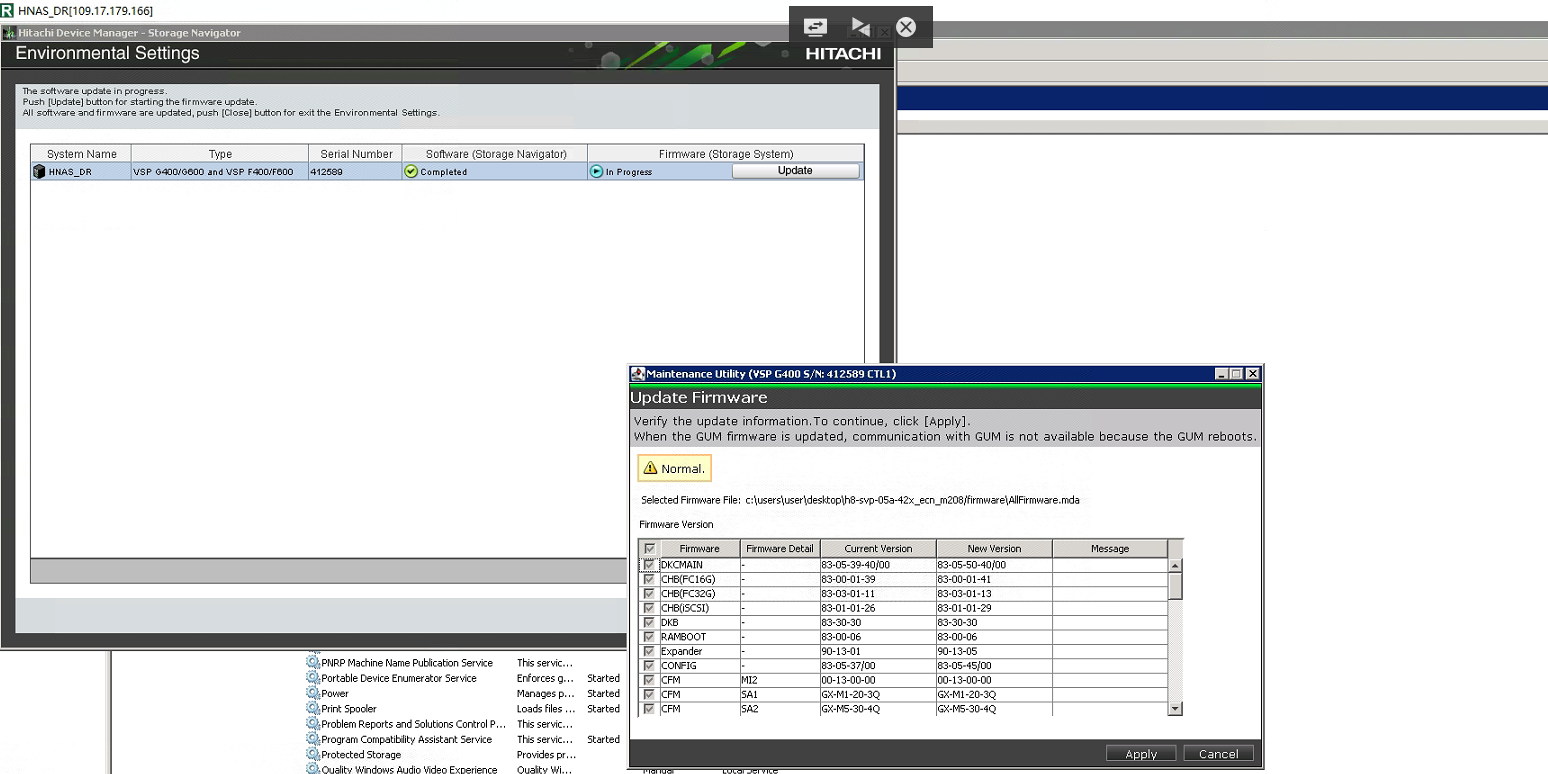Click the remote session transfer arrows icon
This screenshot has height=774, width=1548.
point(816,27)
